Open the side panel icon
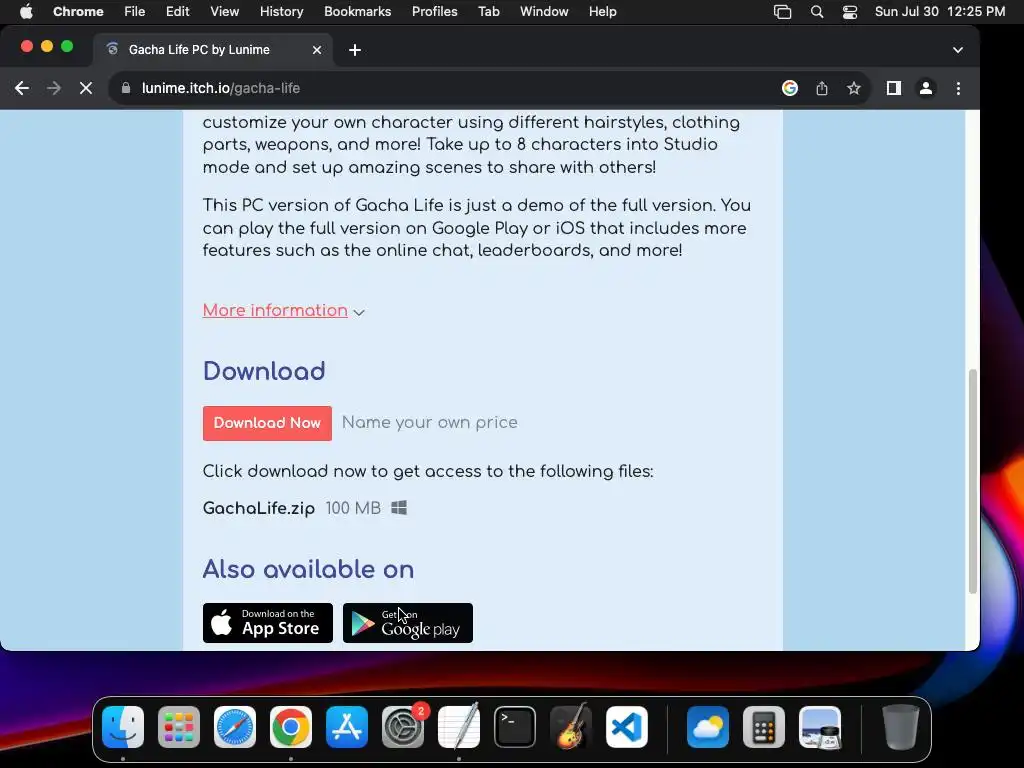The width and height of the screenshot is (1024, 768). pos(893,88)
